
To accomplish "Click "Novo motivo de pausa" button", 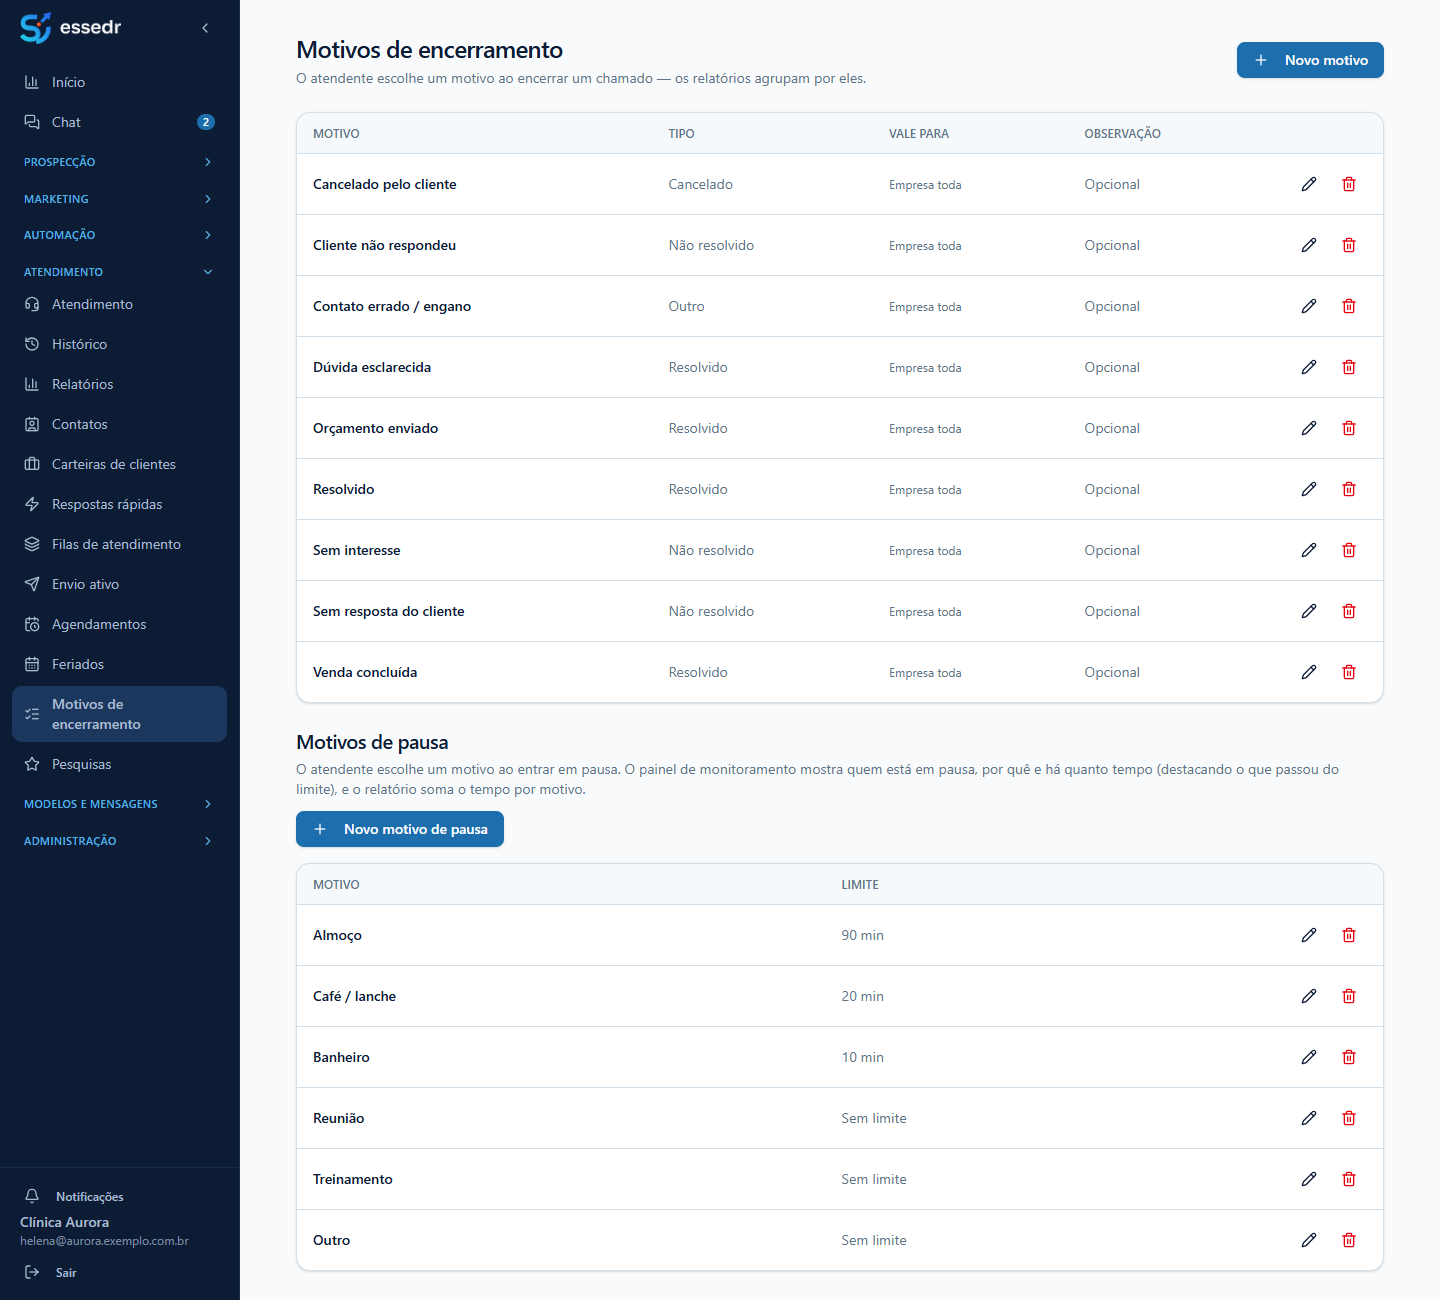I will click(x=400, y=829).
